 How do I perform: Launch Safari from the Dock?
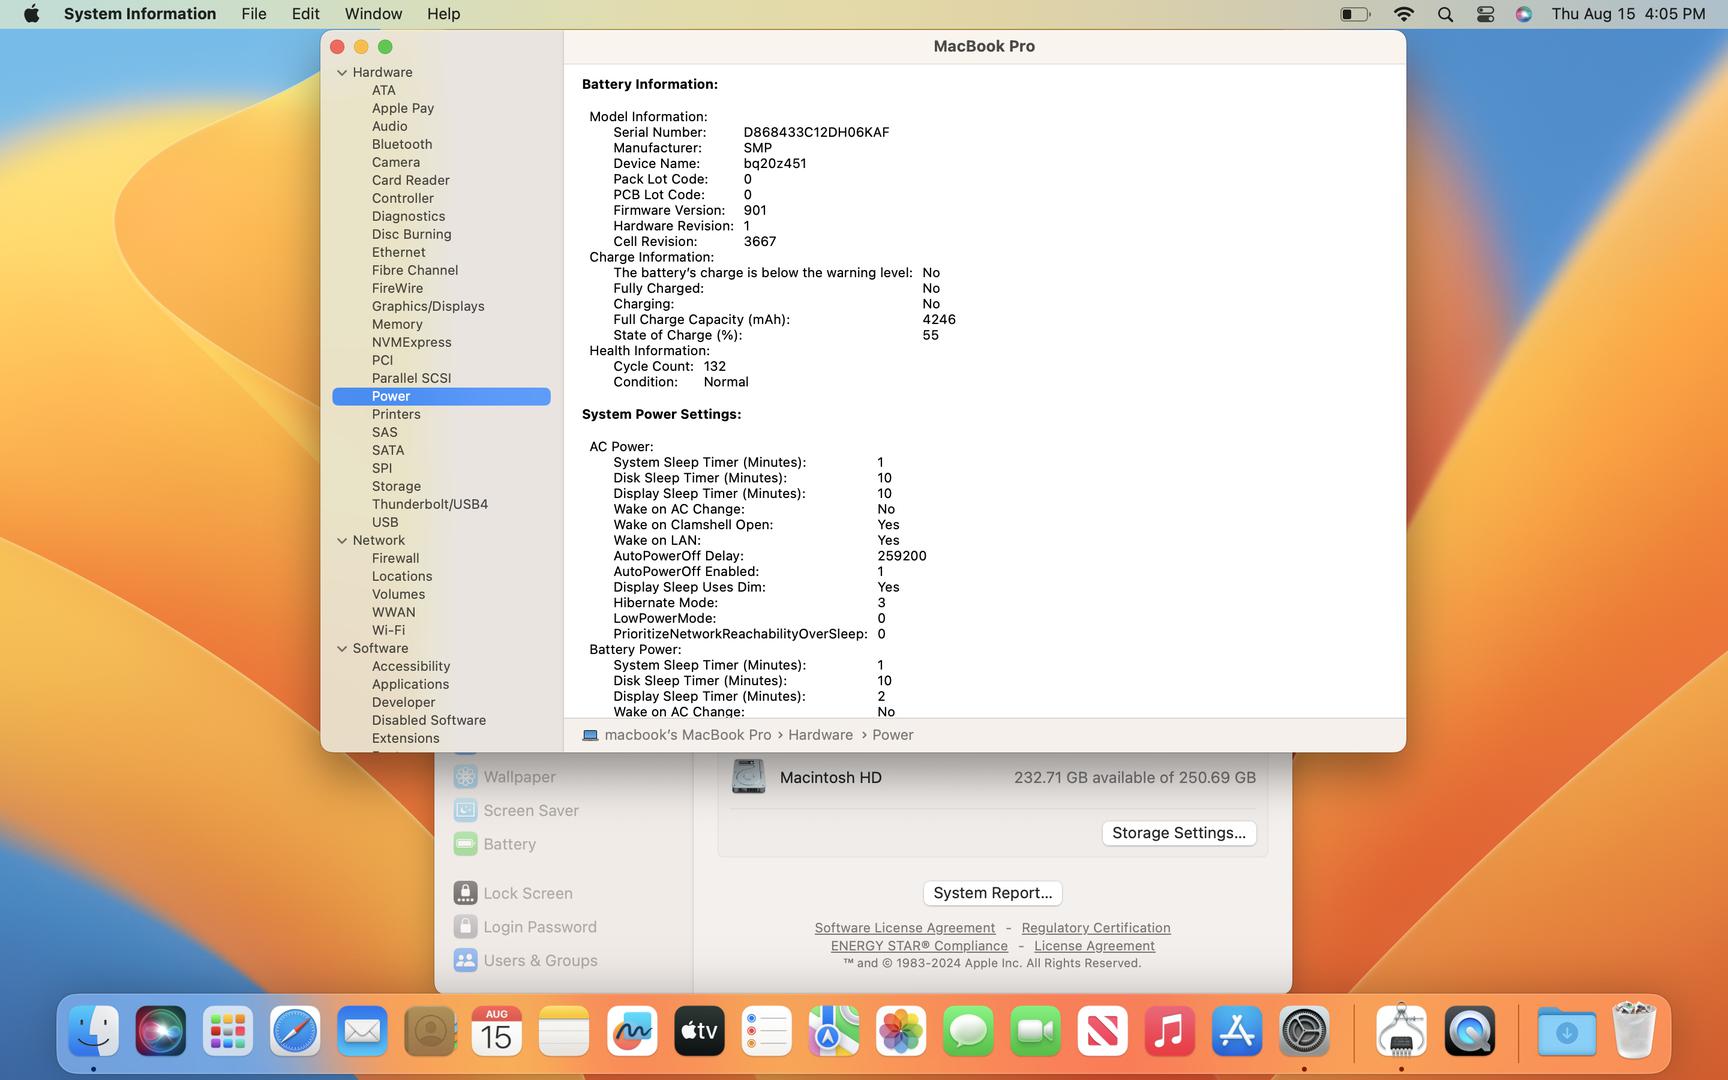point(295,1032)
